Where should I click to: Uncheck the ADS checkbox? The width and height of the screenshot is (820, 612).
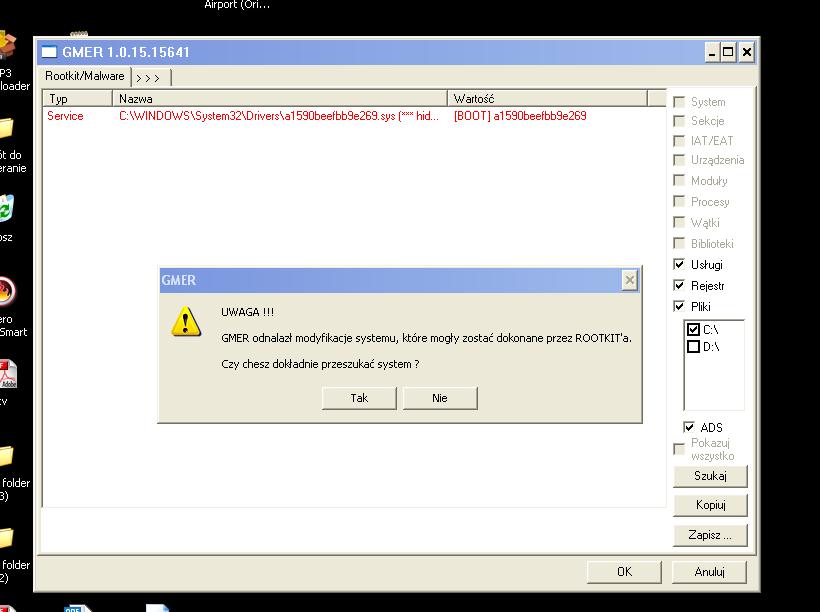point(689,427)
